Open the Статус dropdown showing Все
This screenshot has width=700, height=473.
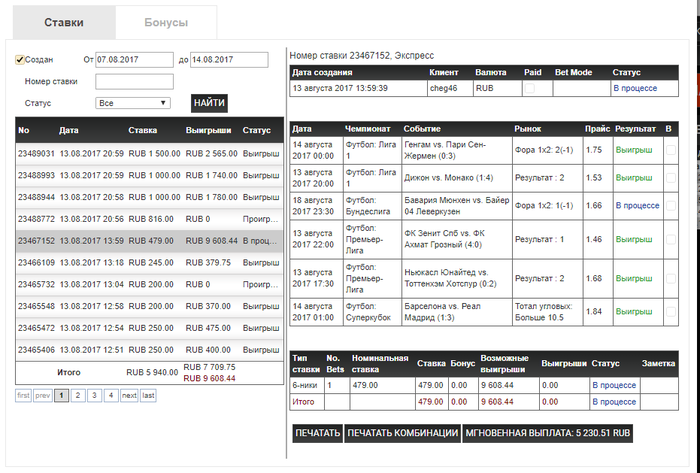[133, 103]
